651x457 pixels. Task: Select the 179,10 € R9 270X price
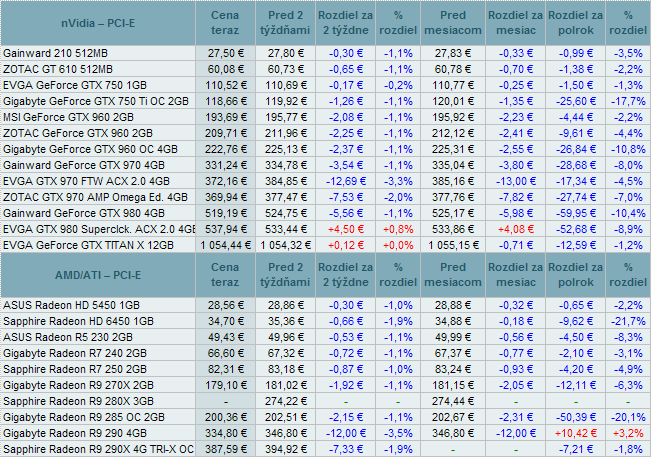(225, 385)
